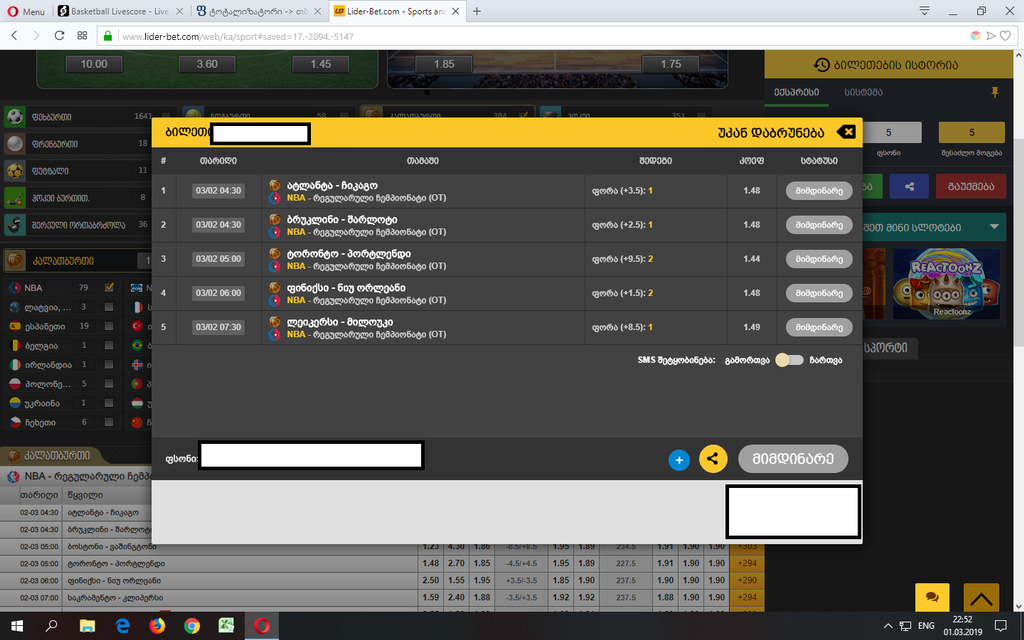
Task: Click the ფუტსალი sport icon
Action: (15, 170)
